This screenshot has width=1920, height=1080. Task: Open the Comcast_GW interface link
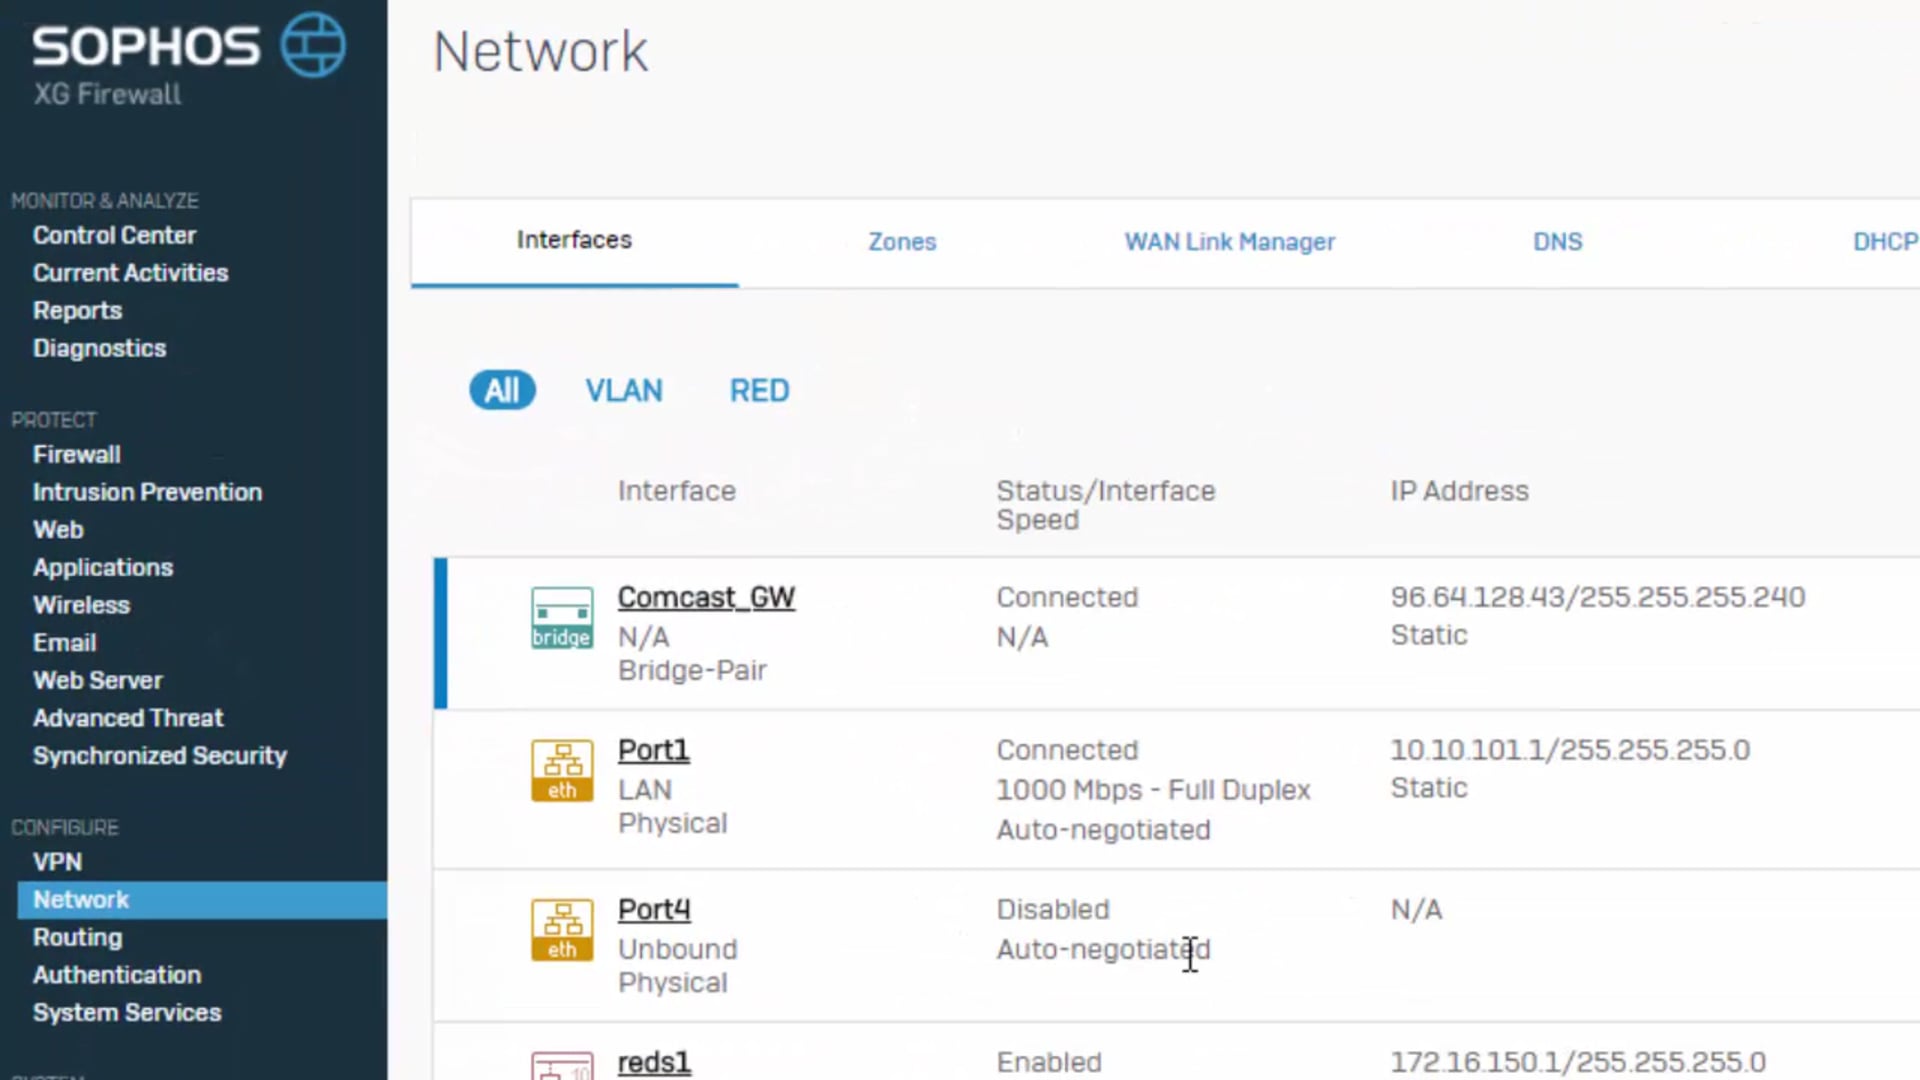point(706,597)
